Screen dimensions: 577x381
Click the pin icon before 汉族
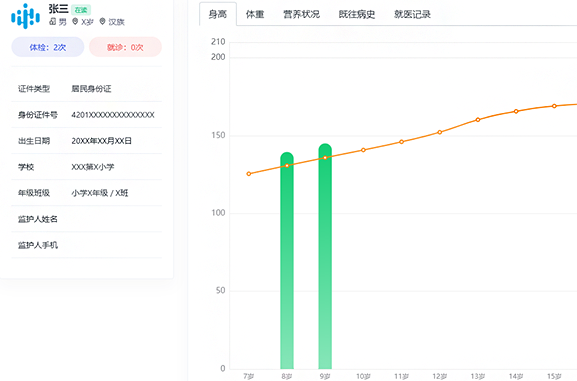[x=103, y=22]
